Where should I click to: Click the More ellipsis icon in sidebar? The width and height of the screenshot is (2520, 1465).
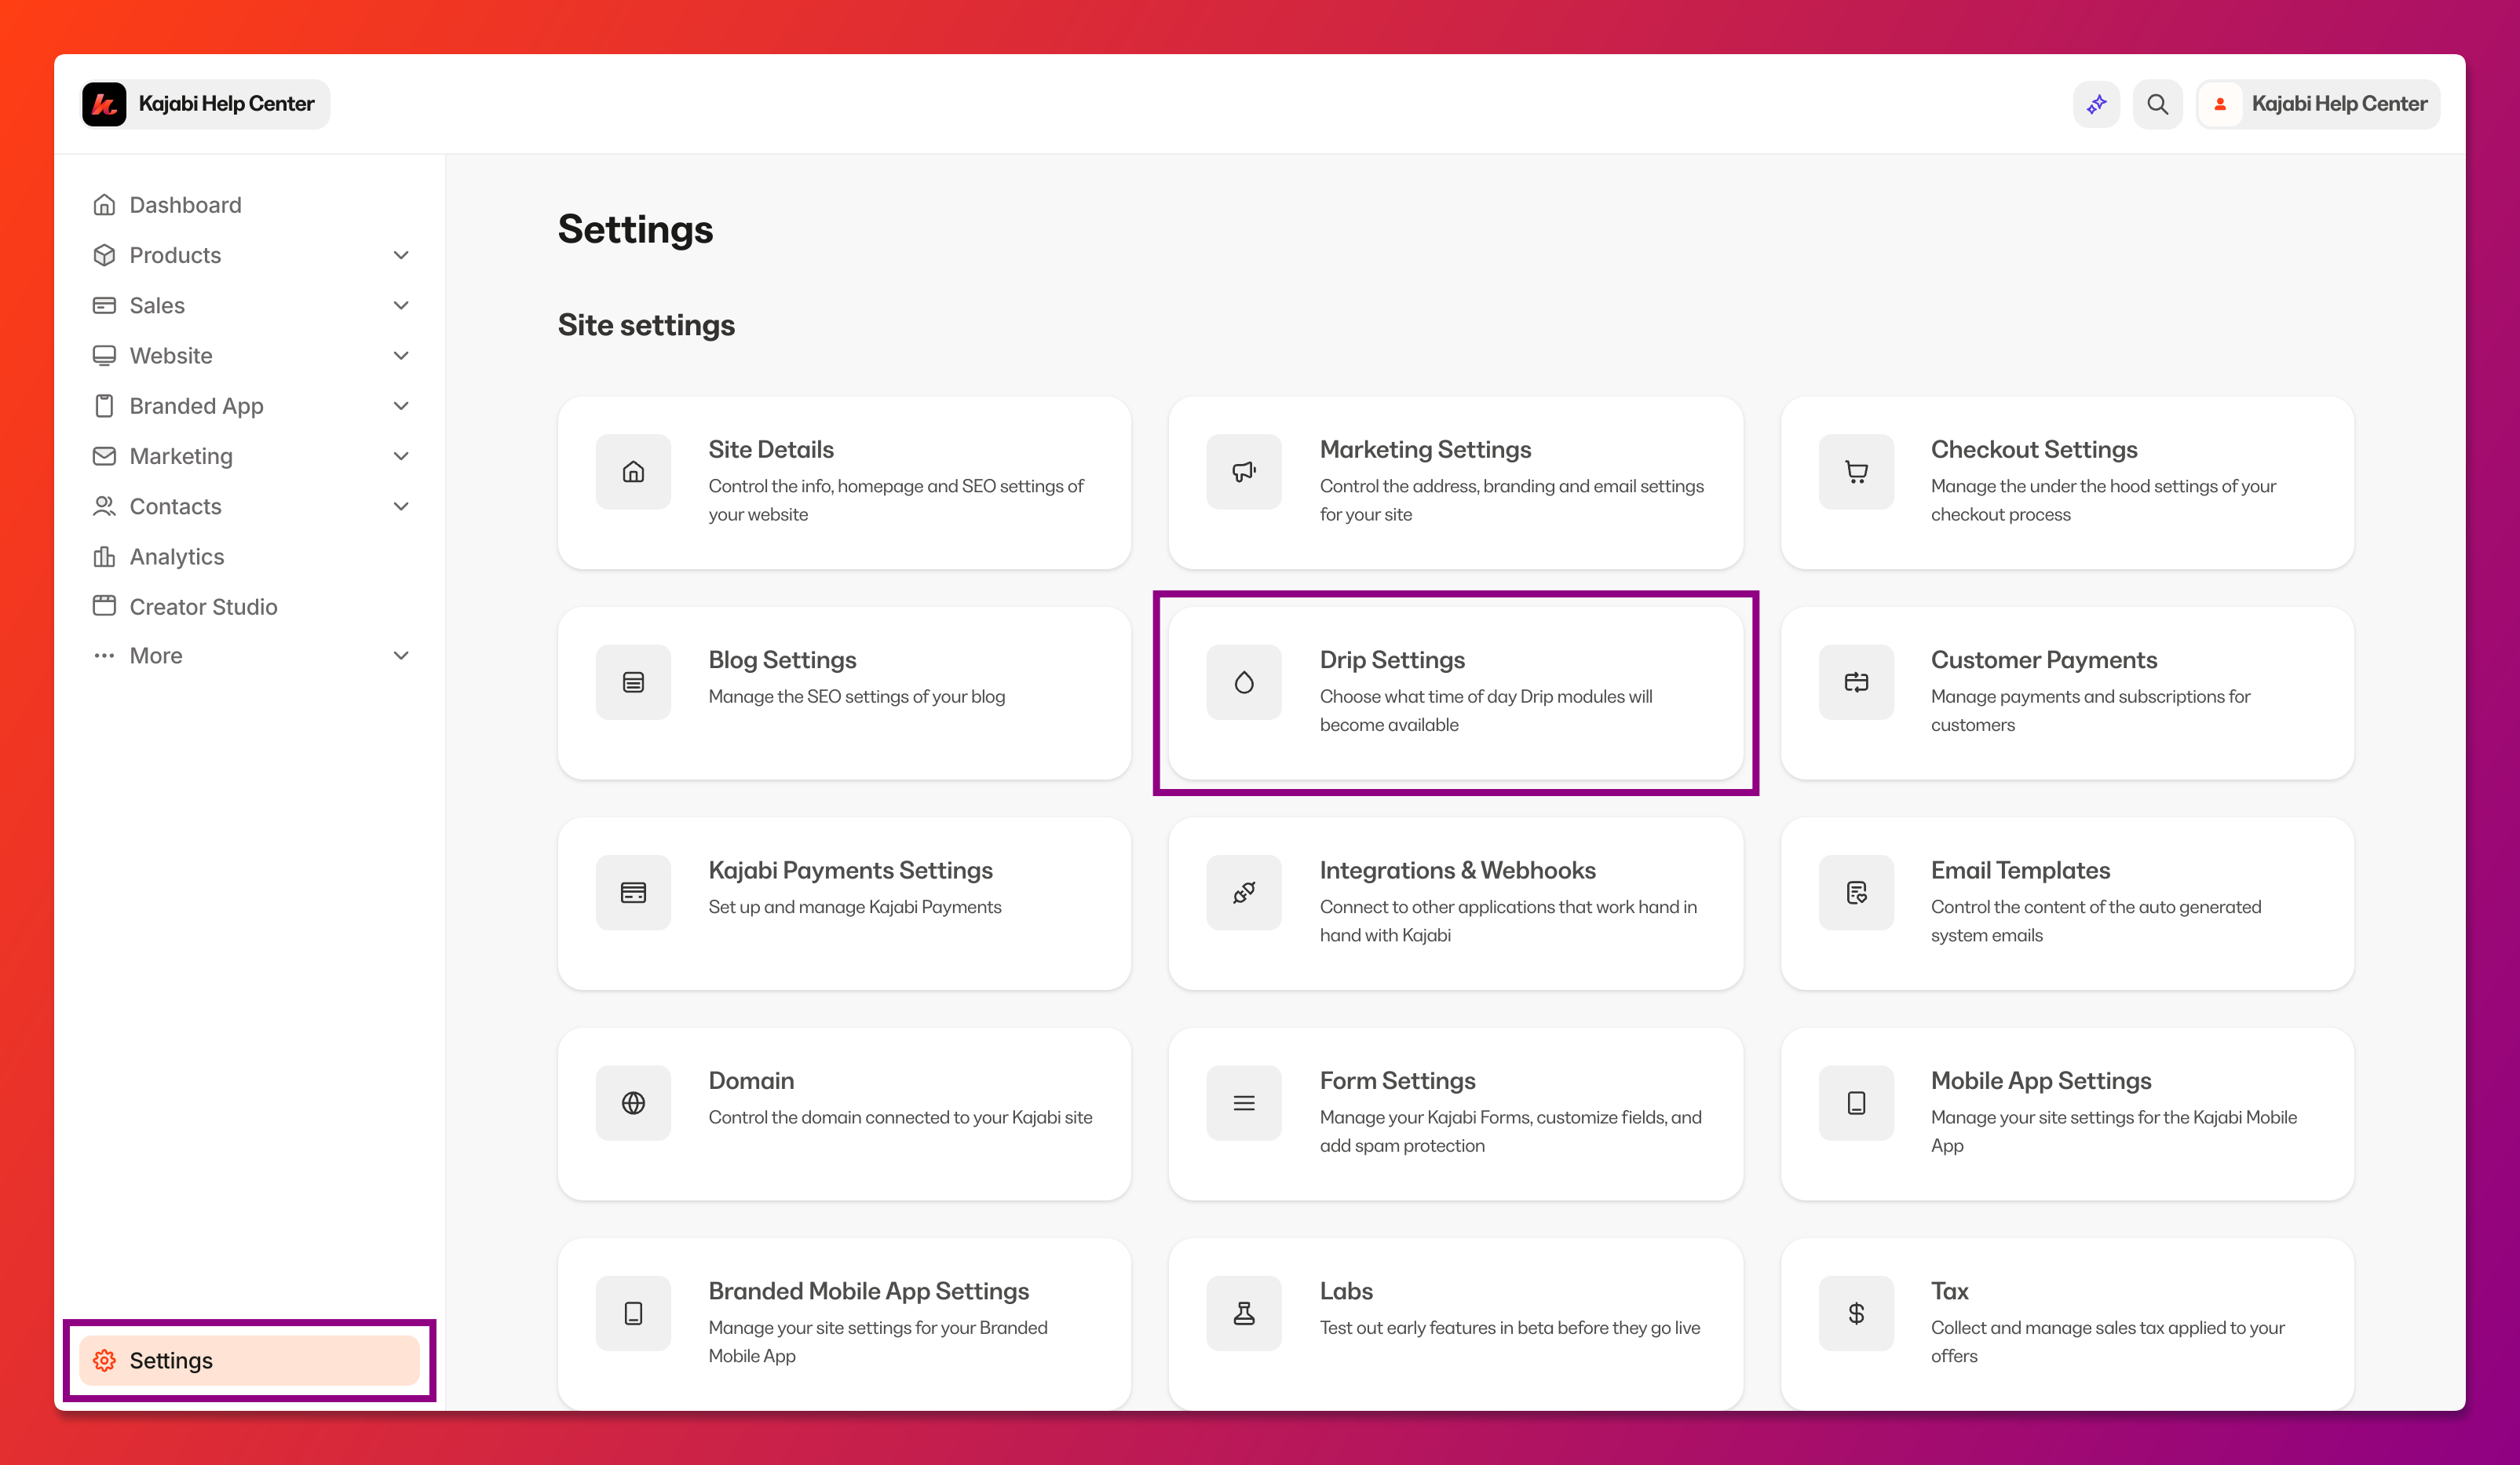pos(104,656)
